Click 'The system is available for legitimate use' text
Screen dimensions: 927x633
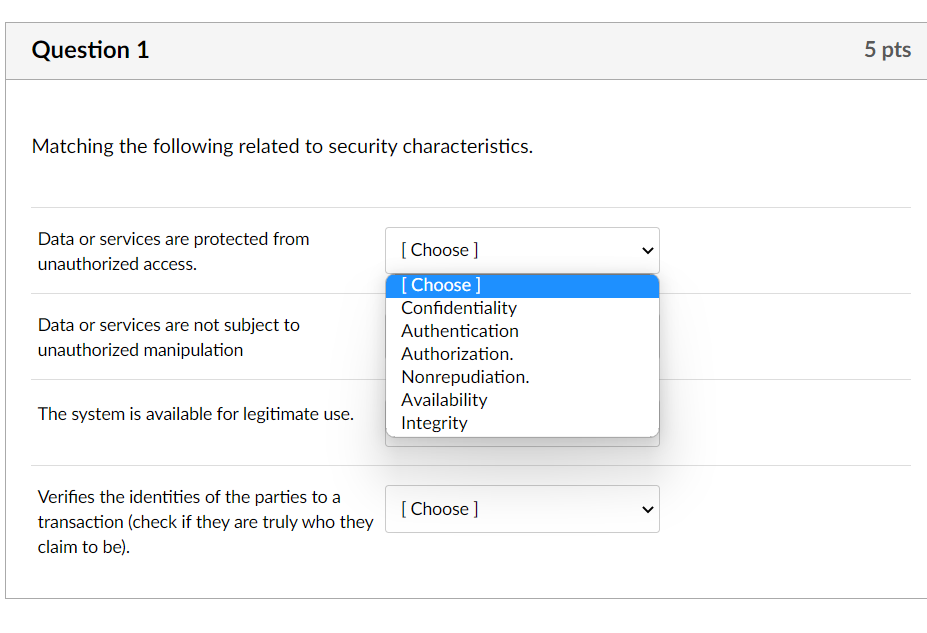196,414
